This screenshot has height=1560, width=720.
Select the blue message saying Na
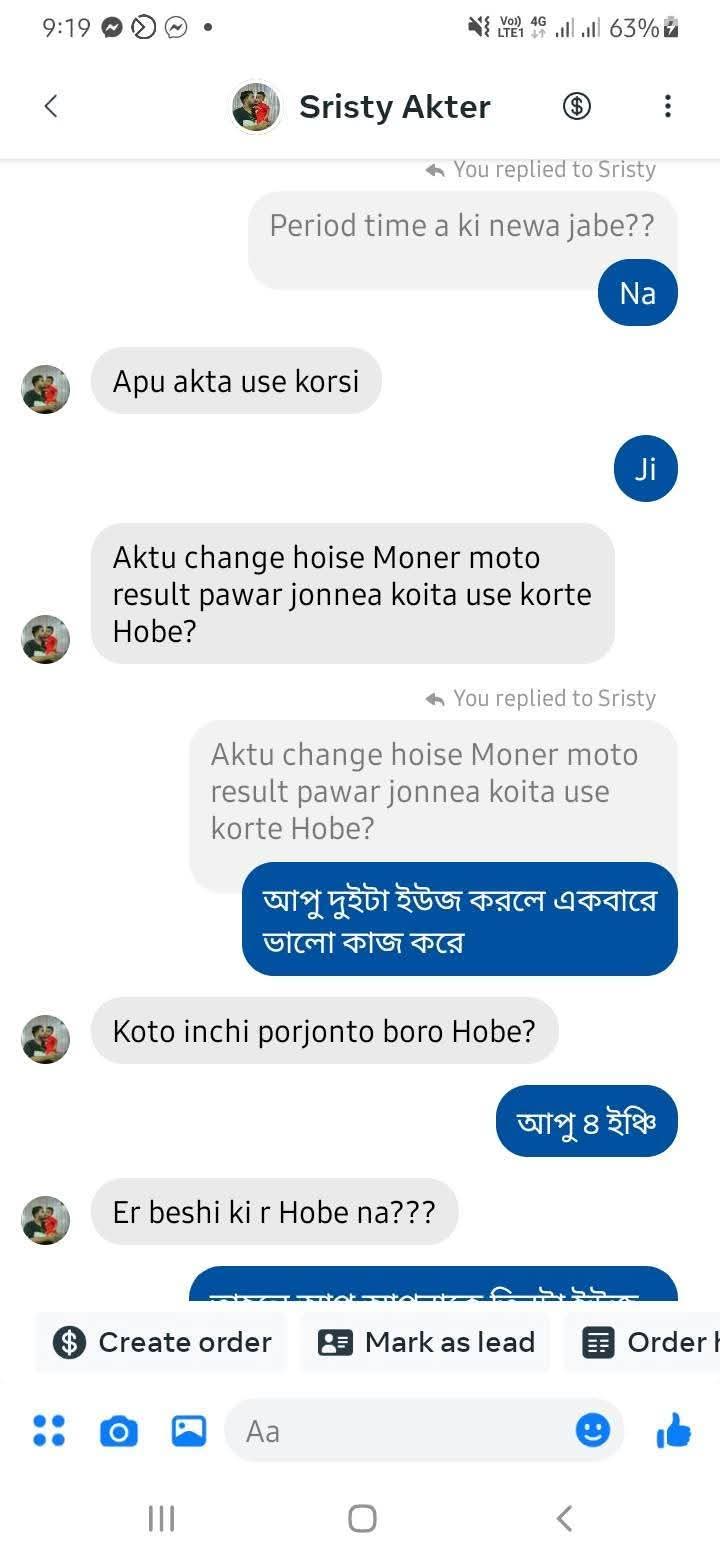[x=637, y=292]
